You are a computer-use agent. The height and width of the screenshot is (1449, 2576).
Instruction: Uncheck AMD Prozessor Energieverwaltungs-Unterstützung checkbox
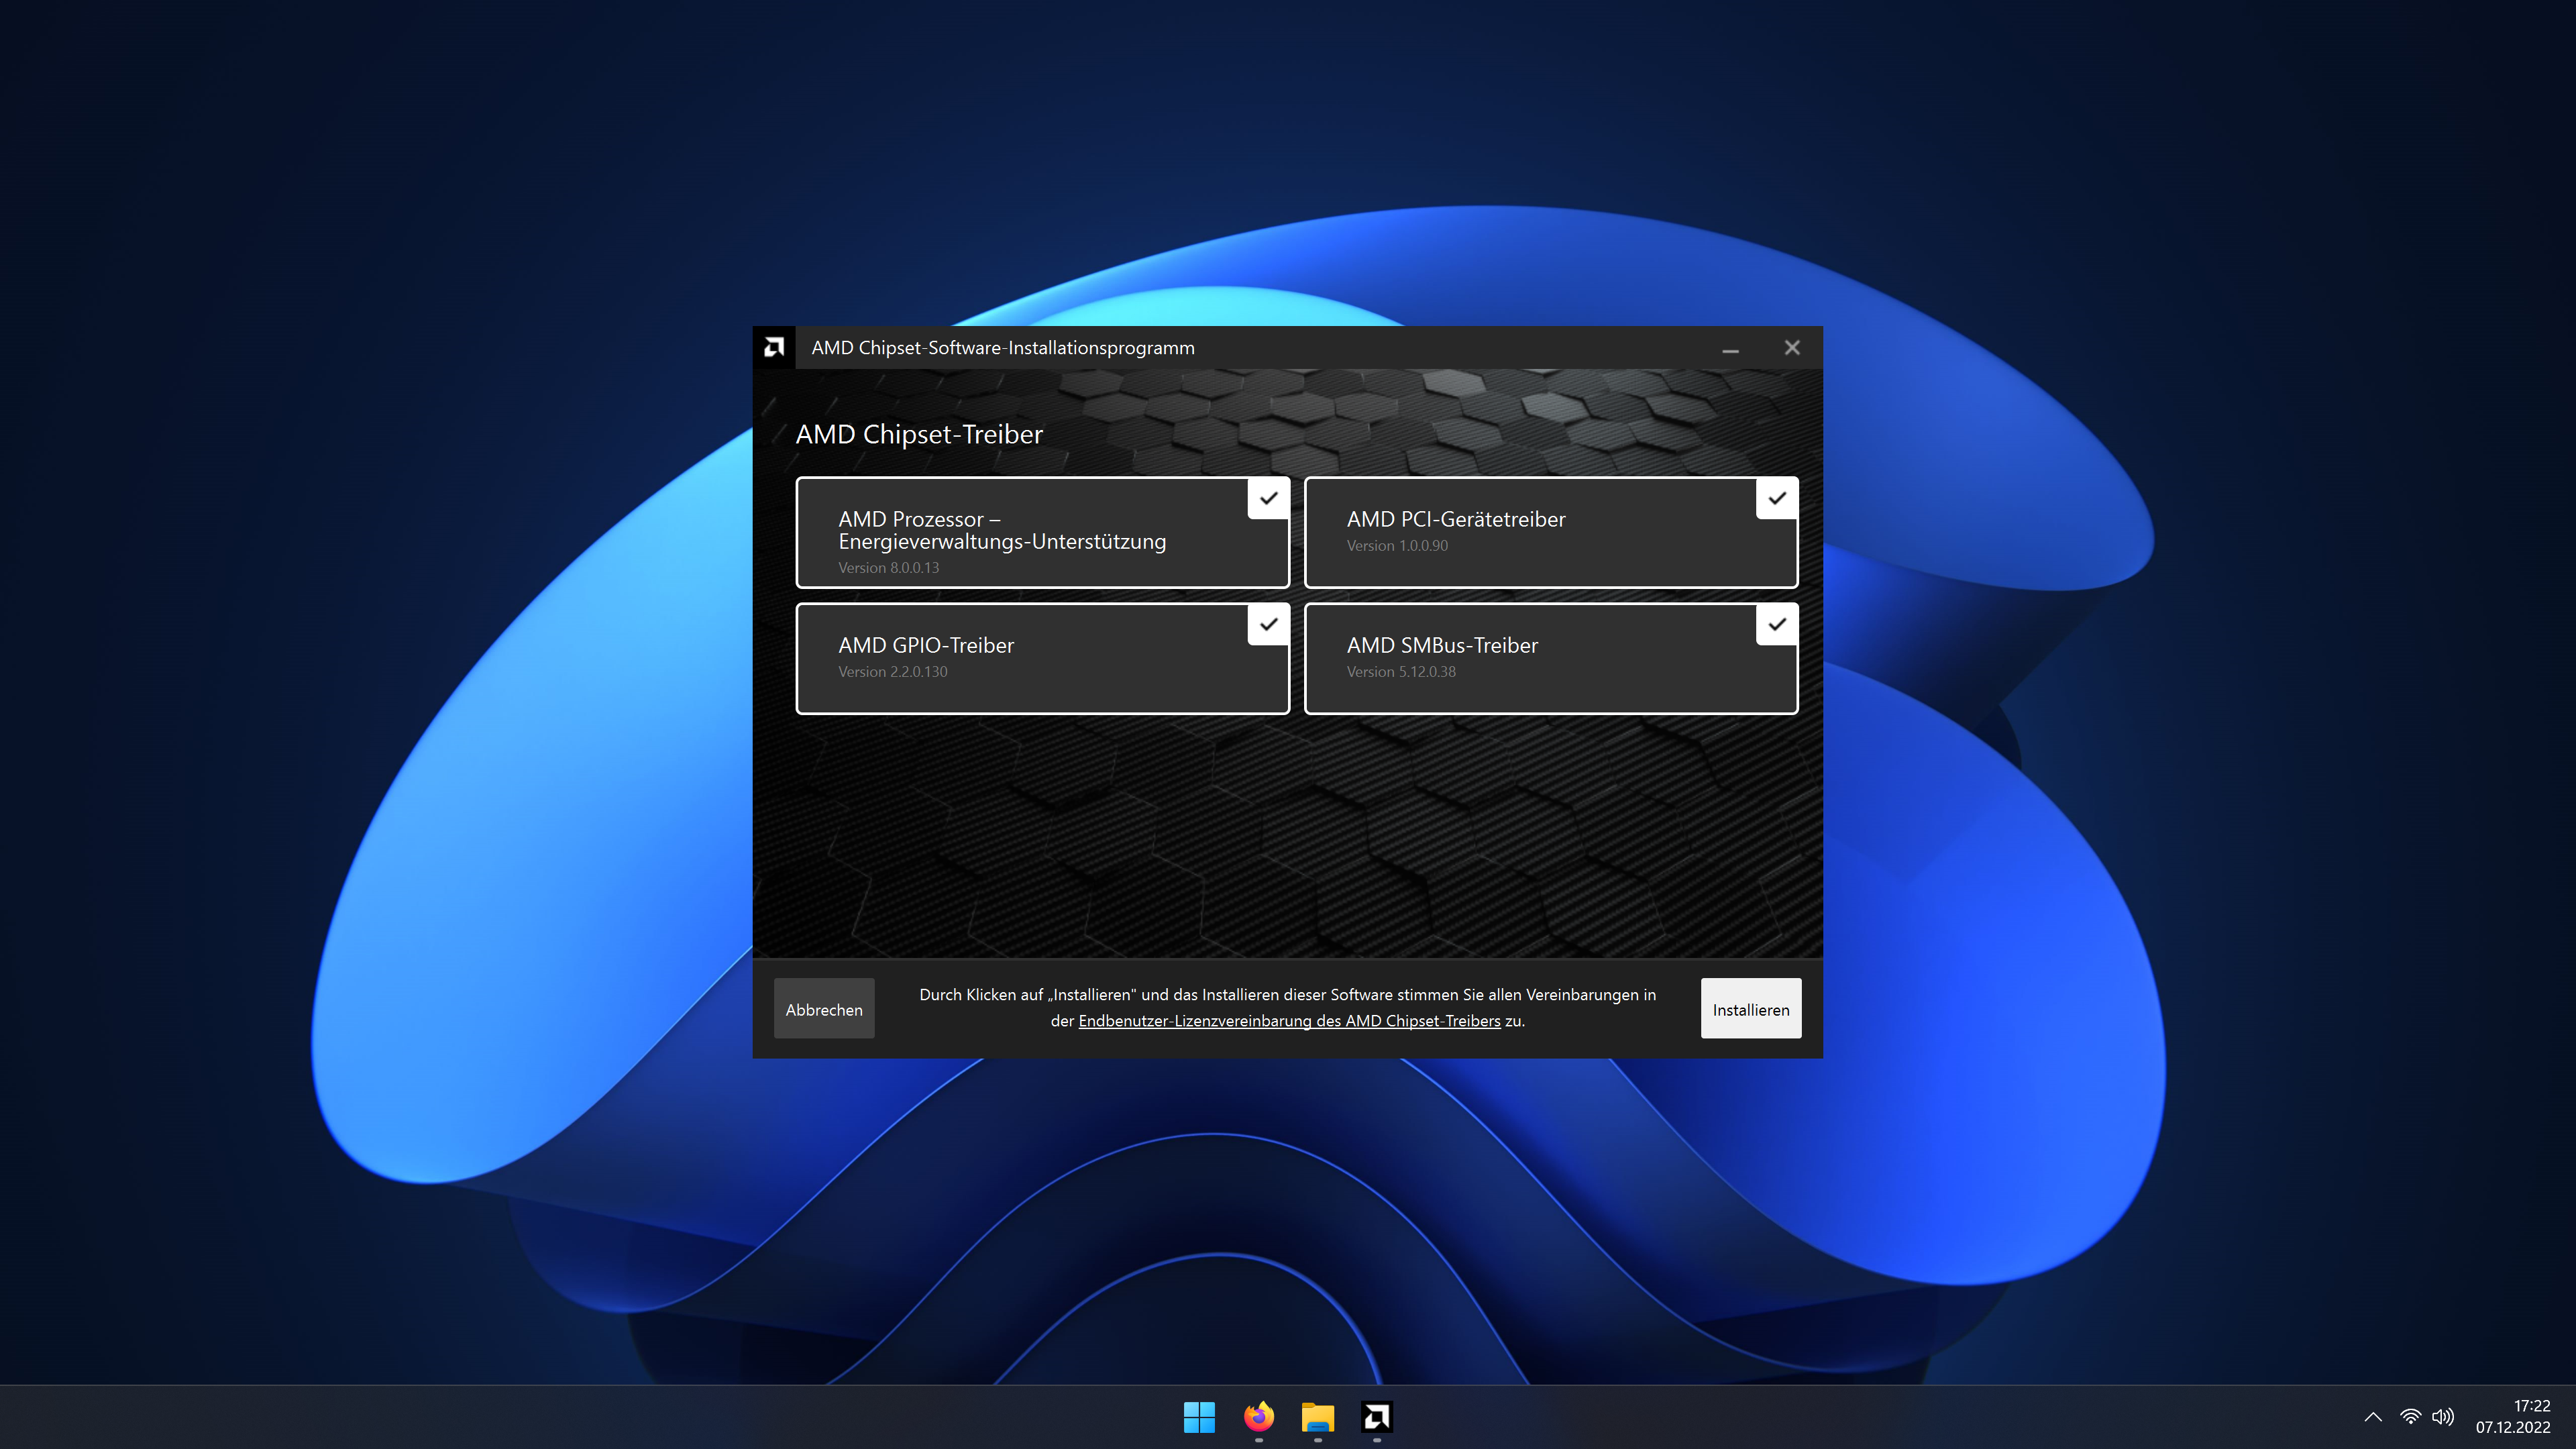(1268, 498)
